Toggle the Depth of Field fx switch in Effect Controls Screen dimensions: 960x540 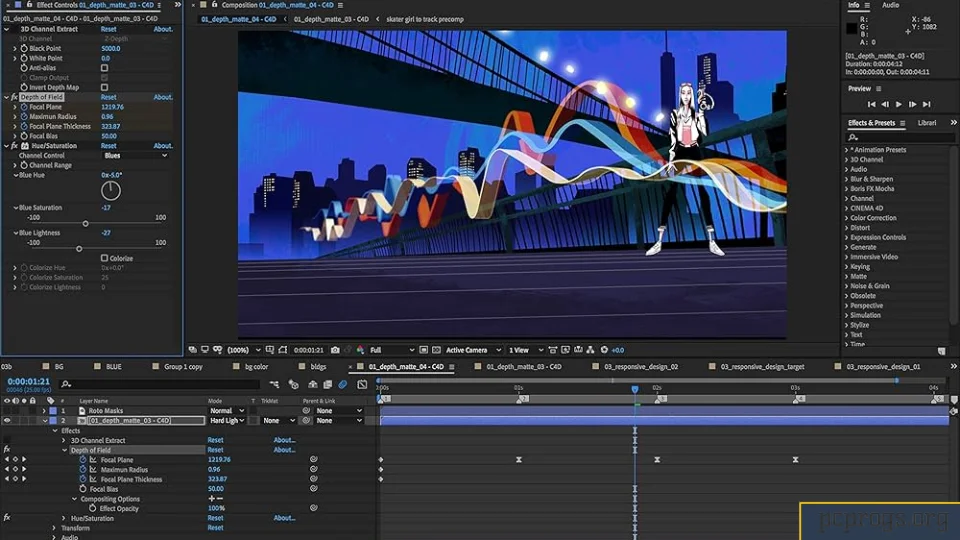(x=15, y=97)
